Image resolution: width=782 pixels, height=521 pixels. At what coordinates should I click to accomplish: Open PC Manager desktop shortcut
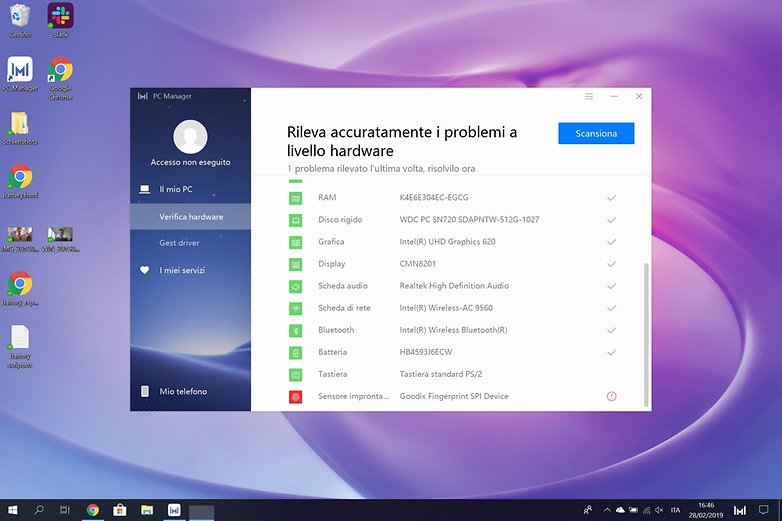[x=20, y=74]
